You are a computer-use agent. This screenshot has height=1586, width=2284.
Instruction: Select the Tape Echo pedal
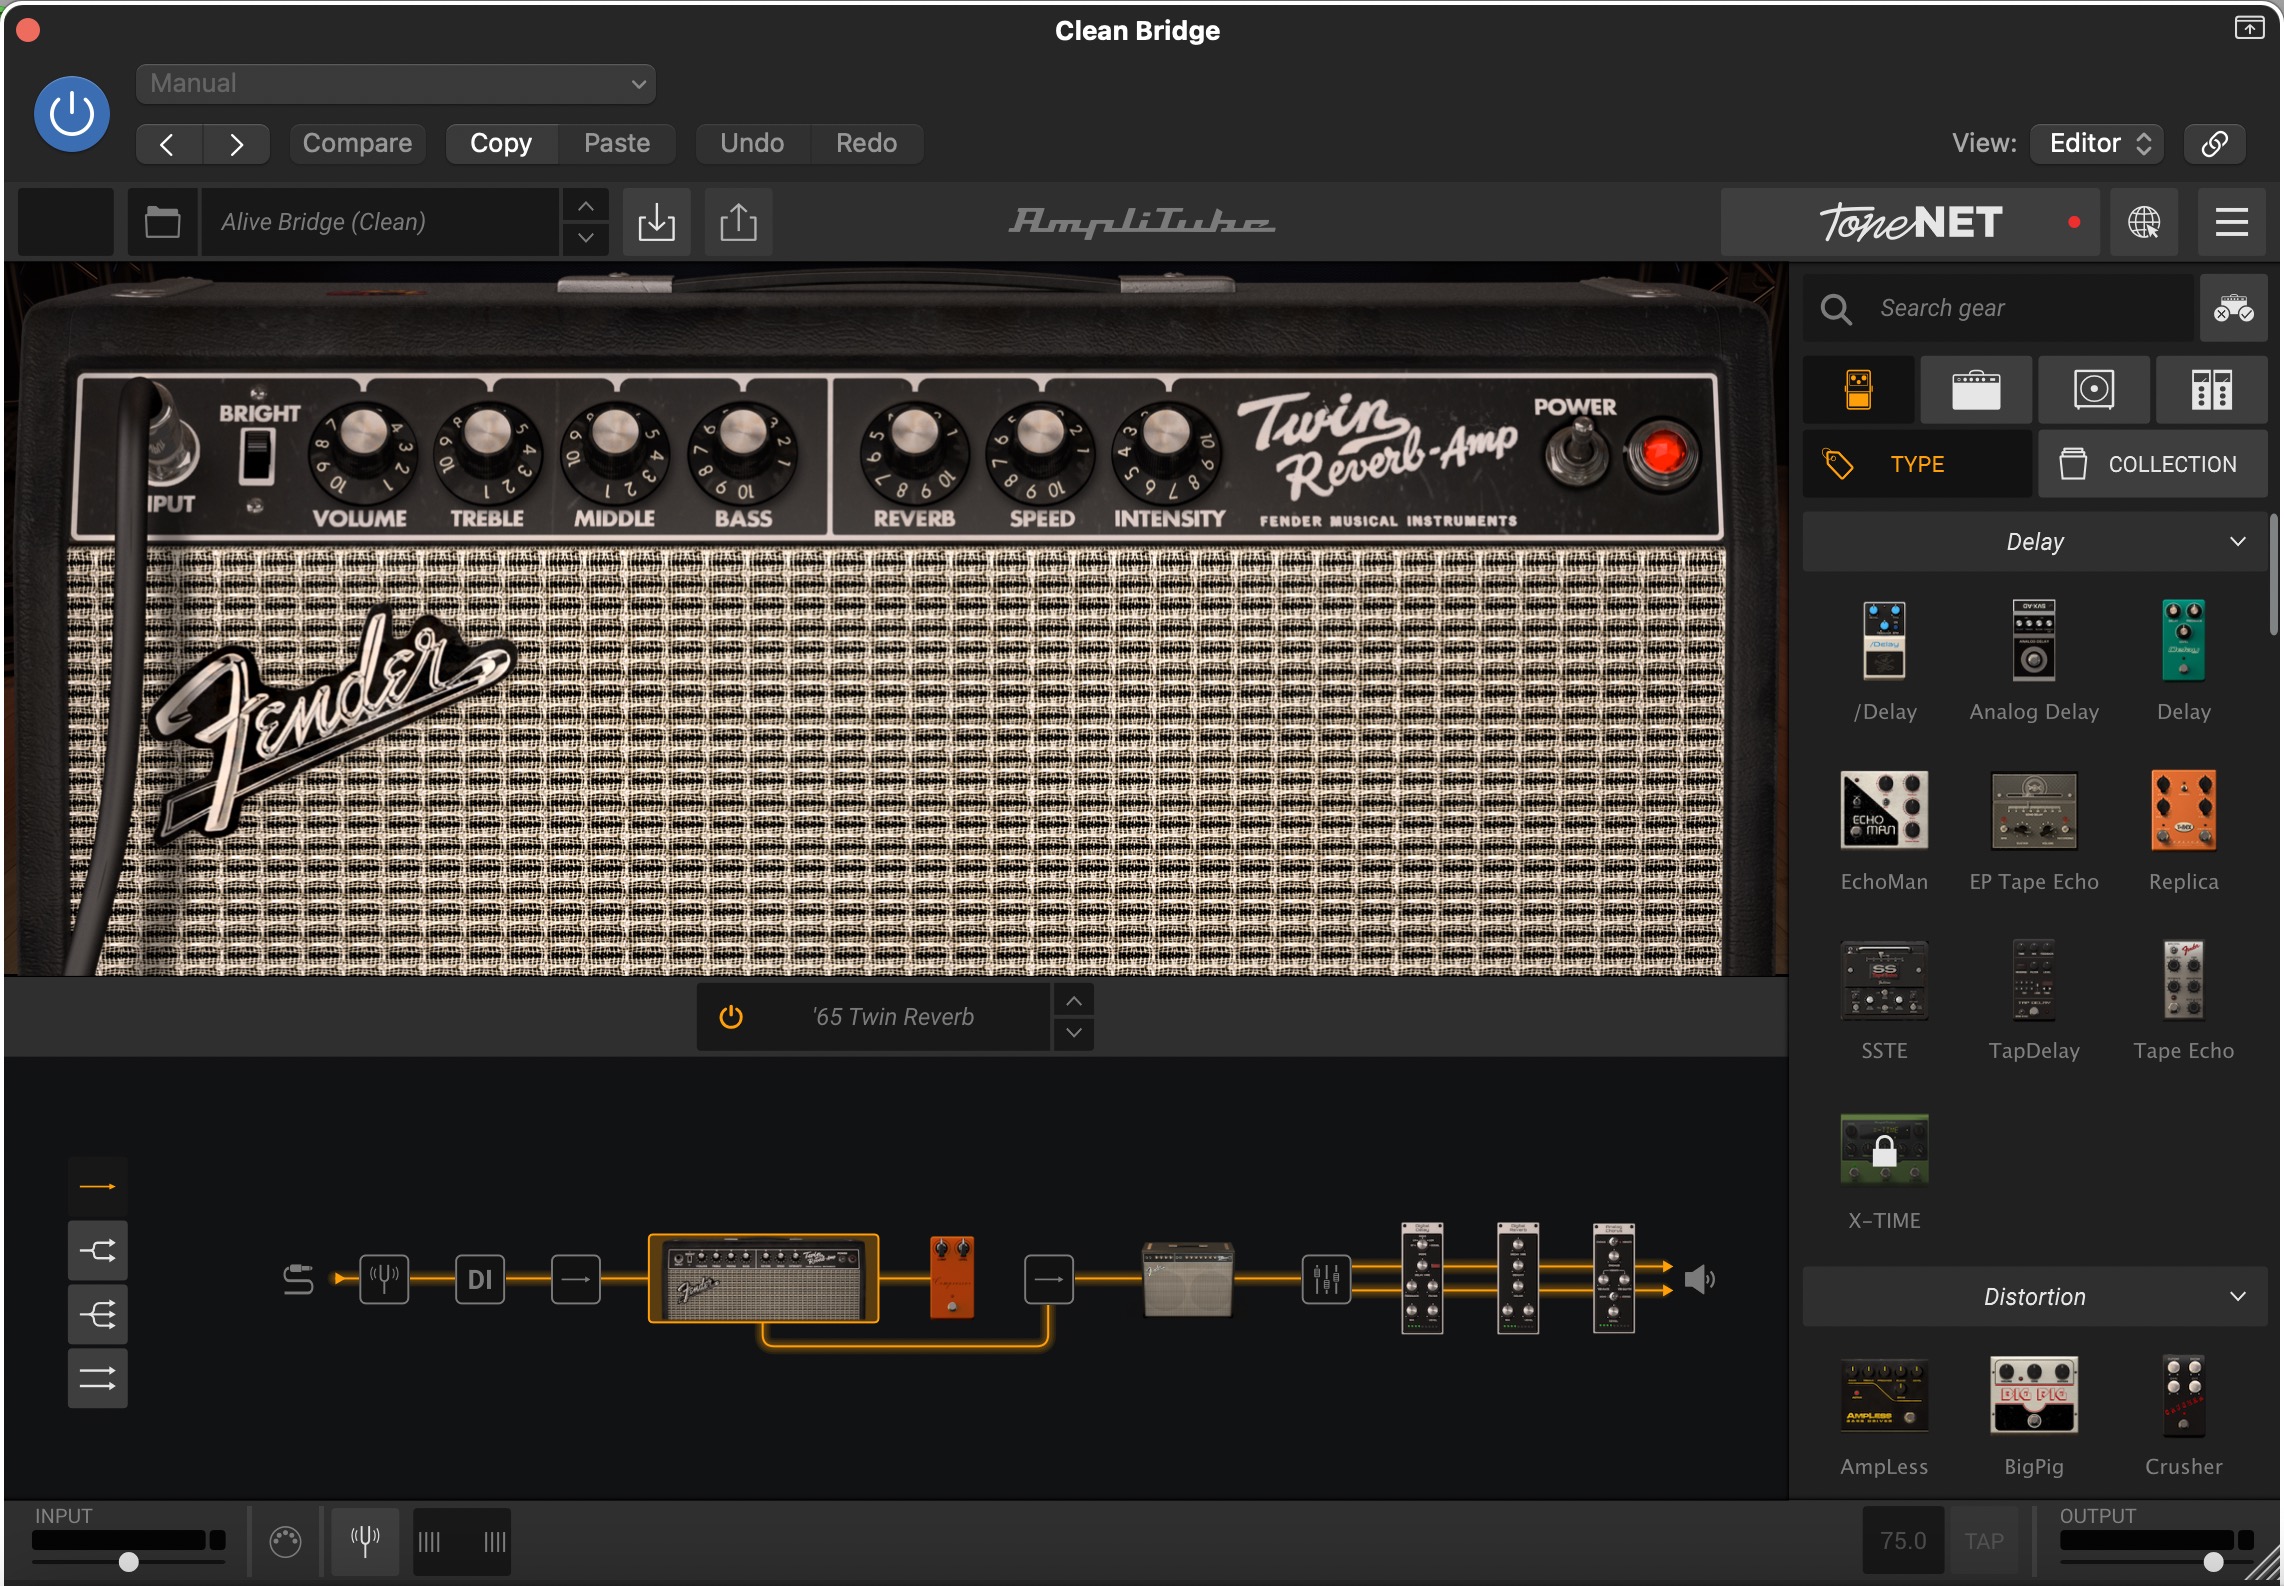click(x=2183, y=981)
